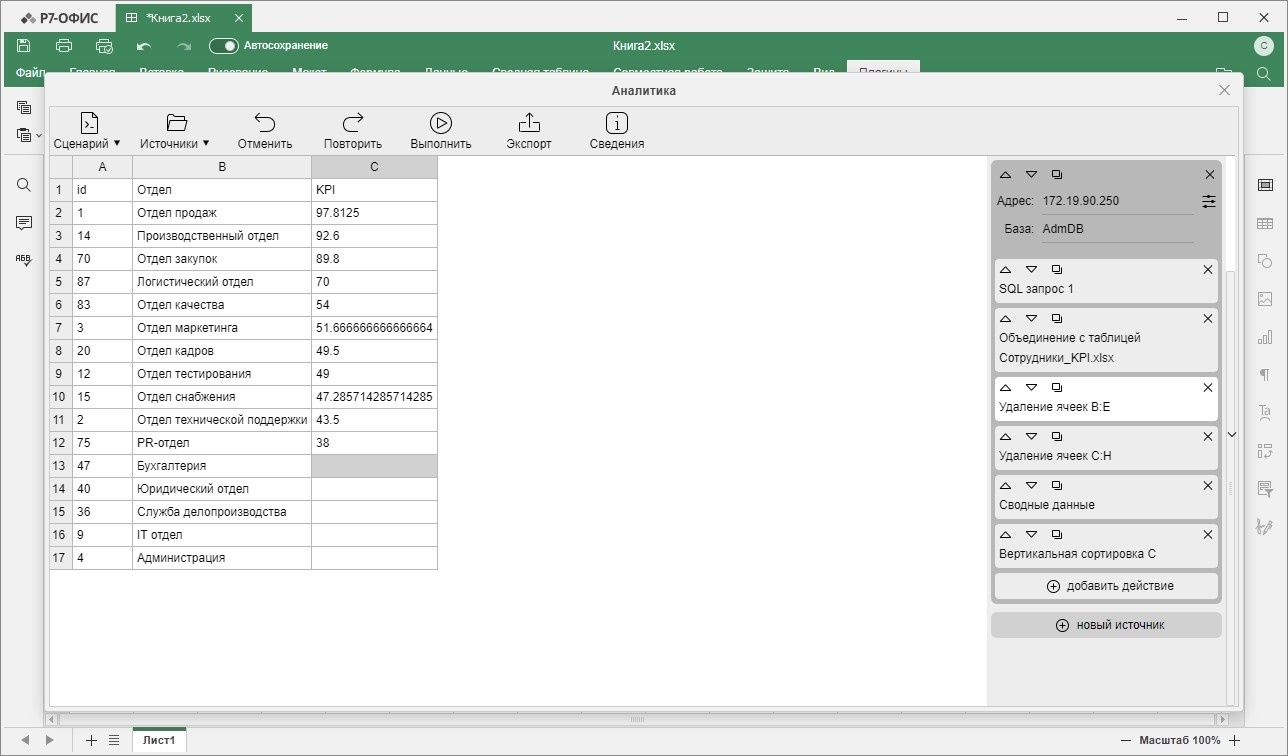Open the comments icon in left sidebar
Screen dimensions: 1288x756
pos(24,222)
